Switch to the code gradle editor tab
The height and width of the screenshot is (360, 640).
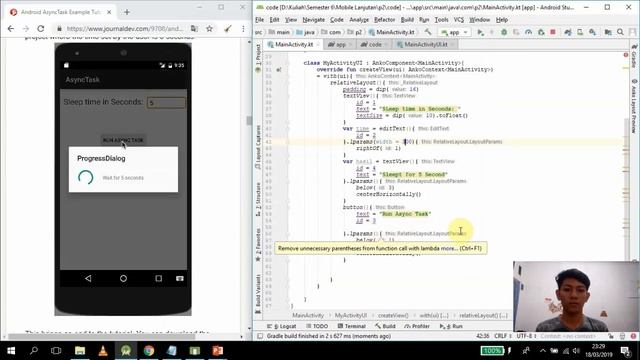[374, 44]
